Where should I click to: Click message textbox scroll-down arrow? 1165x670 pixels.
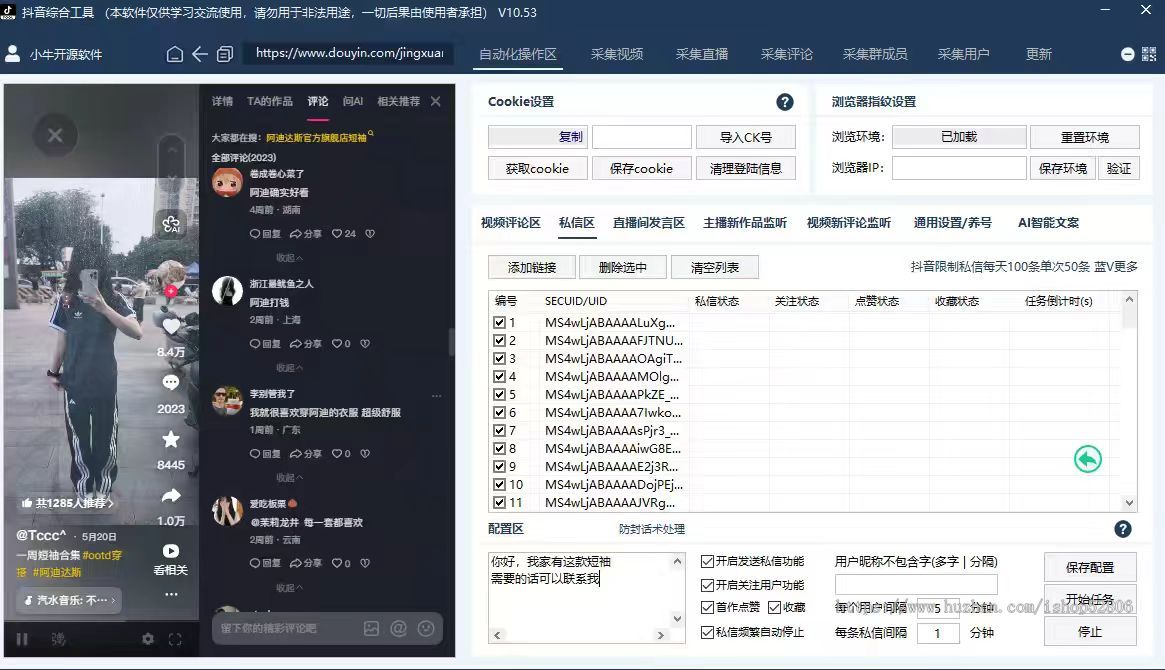pos(677,618)
